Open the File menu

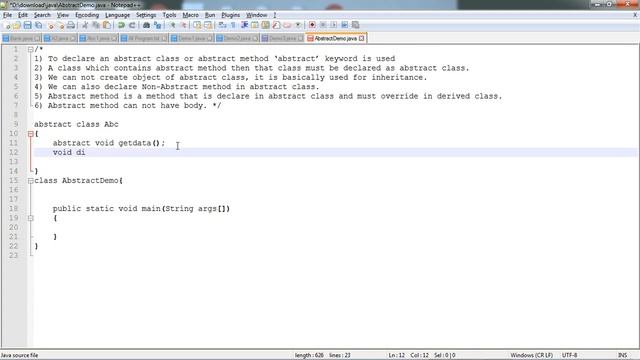click(7, 15)
